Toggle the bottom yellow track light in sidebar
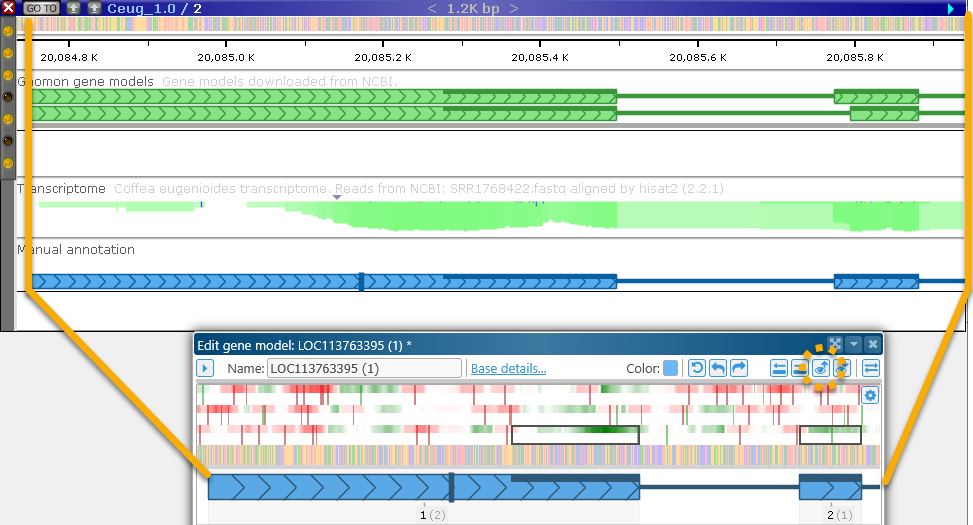Image resolution: width=973 pixels, height=525 pixels. coord(8,163)
